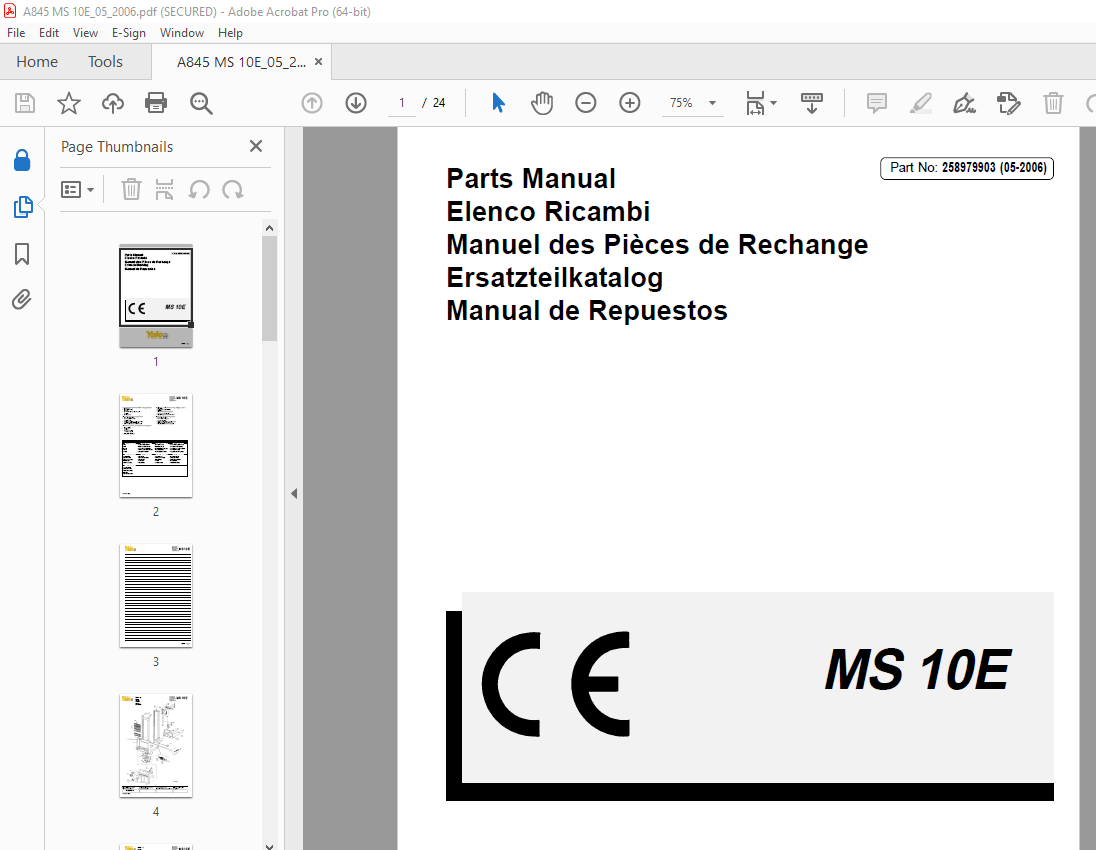1096x850 pixels.
Task: Close the A845 MS 10E document tab
Action: [318, 62]
